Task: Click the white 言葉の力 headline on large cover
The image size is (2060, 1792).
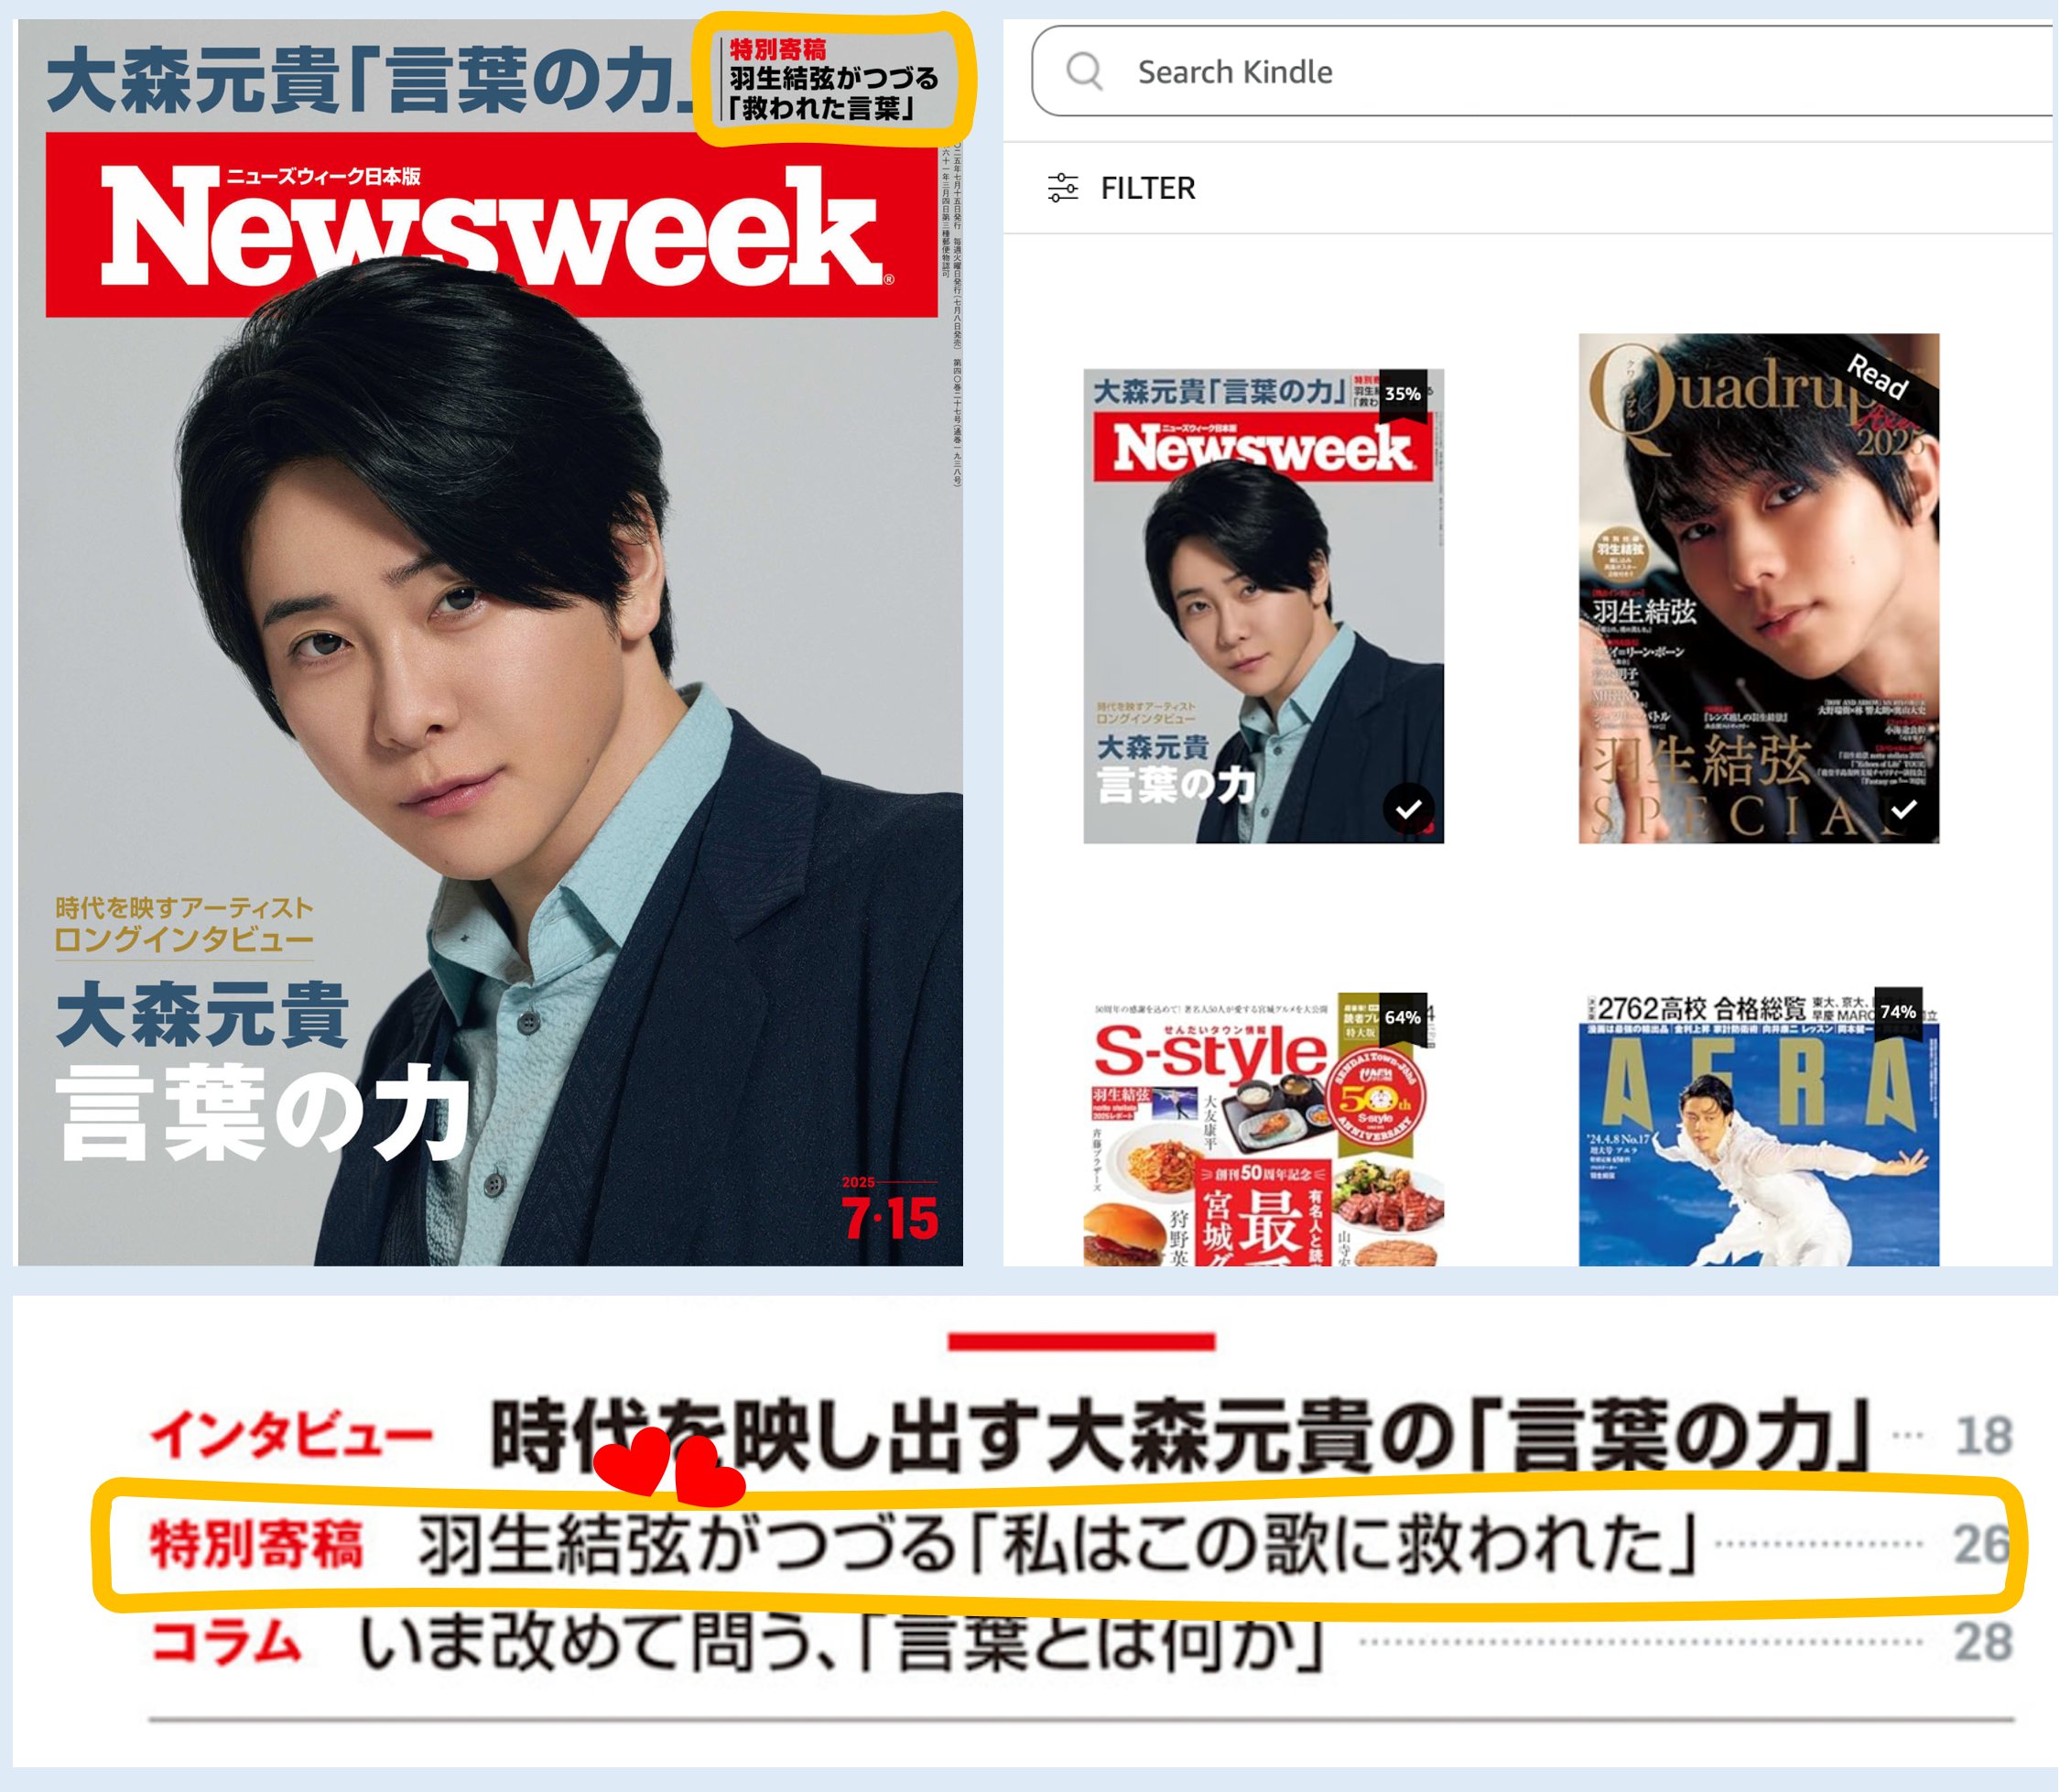Action: click(x=262, y=1112)
